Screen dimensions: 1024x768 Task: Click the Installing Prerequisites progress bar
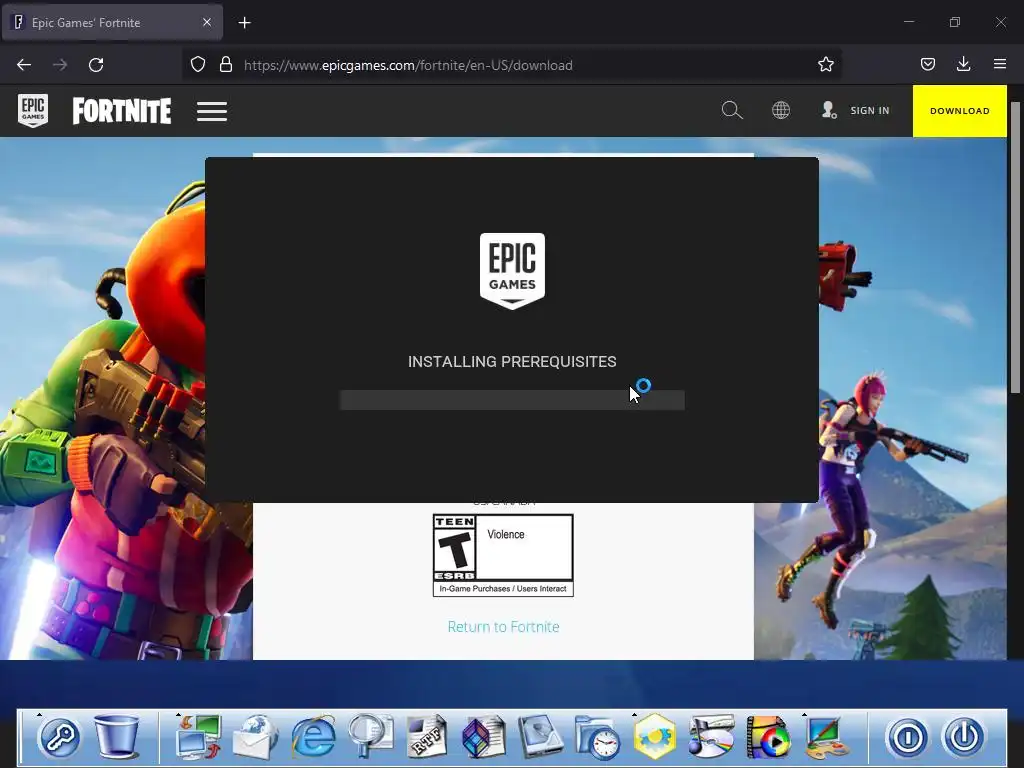point(512,400)
